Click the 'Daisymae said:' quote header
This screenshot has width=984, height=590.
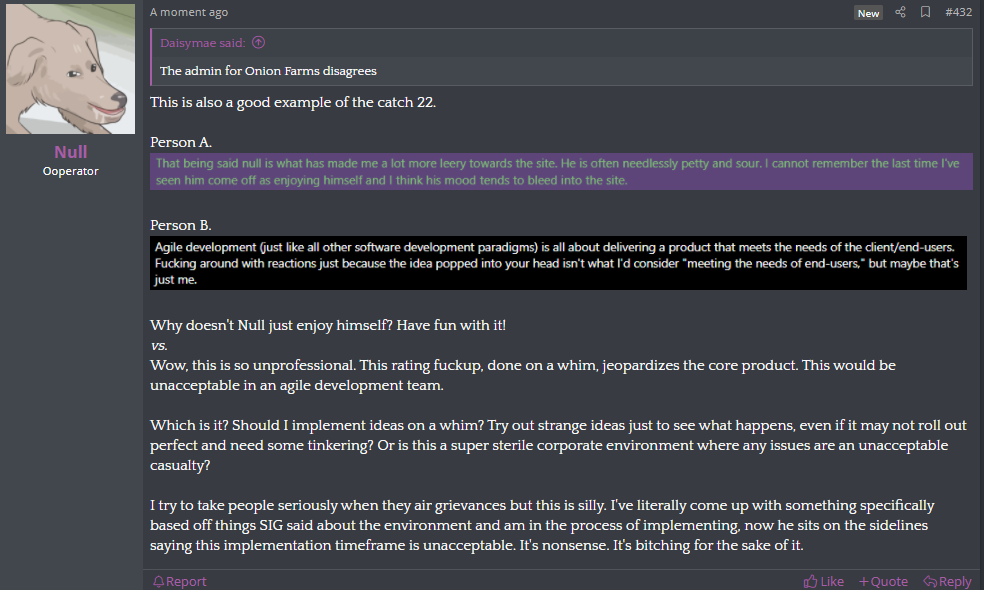(x=203, y=43)
